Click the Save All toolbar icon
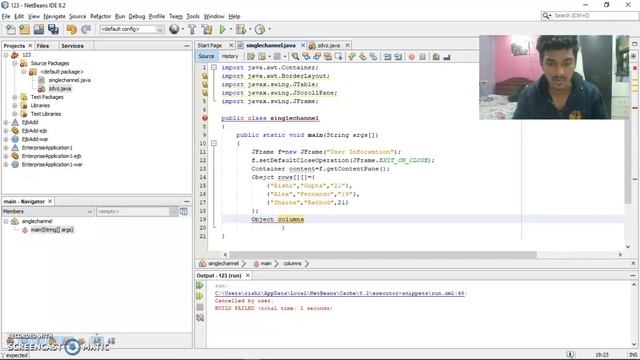The height and width of the screenshot is (360, 640). point(53,29)
